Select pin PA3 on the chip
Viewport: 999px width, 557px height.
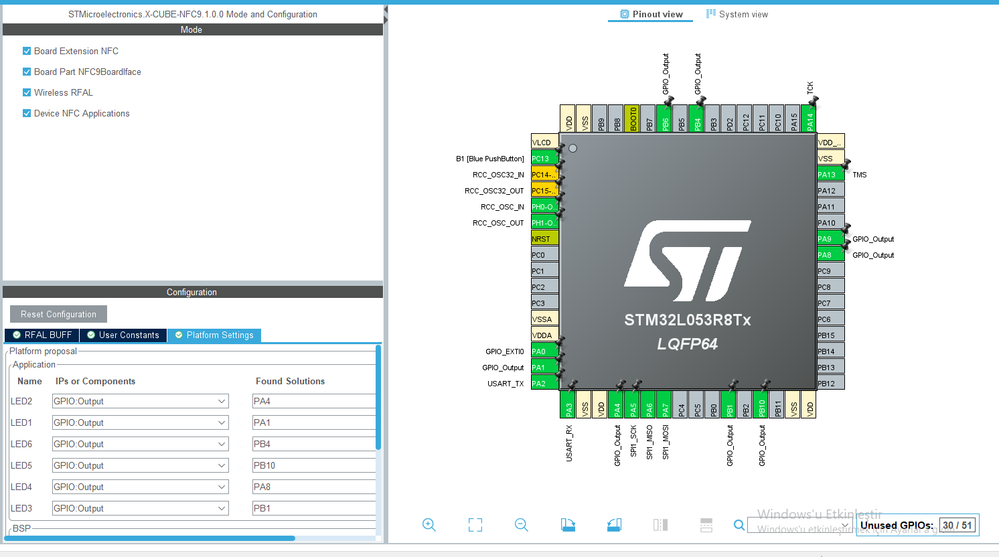pos(568,404)
